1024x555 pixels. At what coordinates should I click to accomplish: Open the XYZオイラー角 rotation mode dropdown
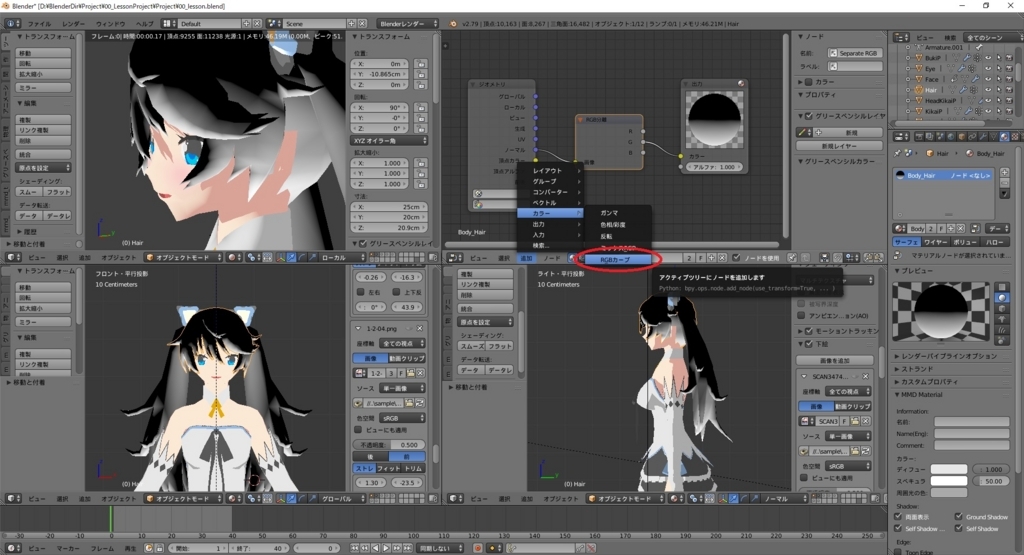coord(390,140)
